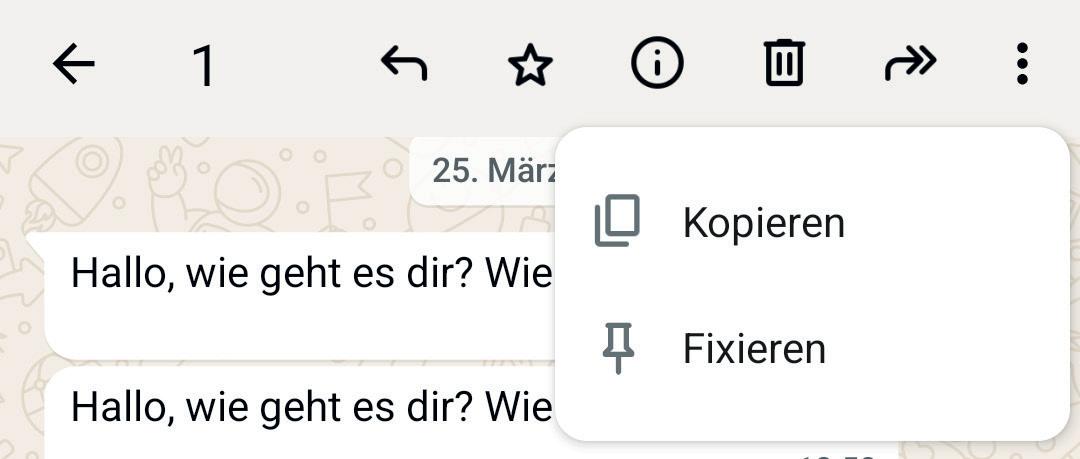This screenshot has width=1080, height=459.
Task: Tap the selected message counter "1"
Action: [x=203, y=67]
